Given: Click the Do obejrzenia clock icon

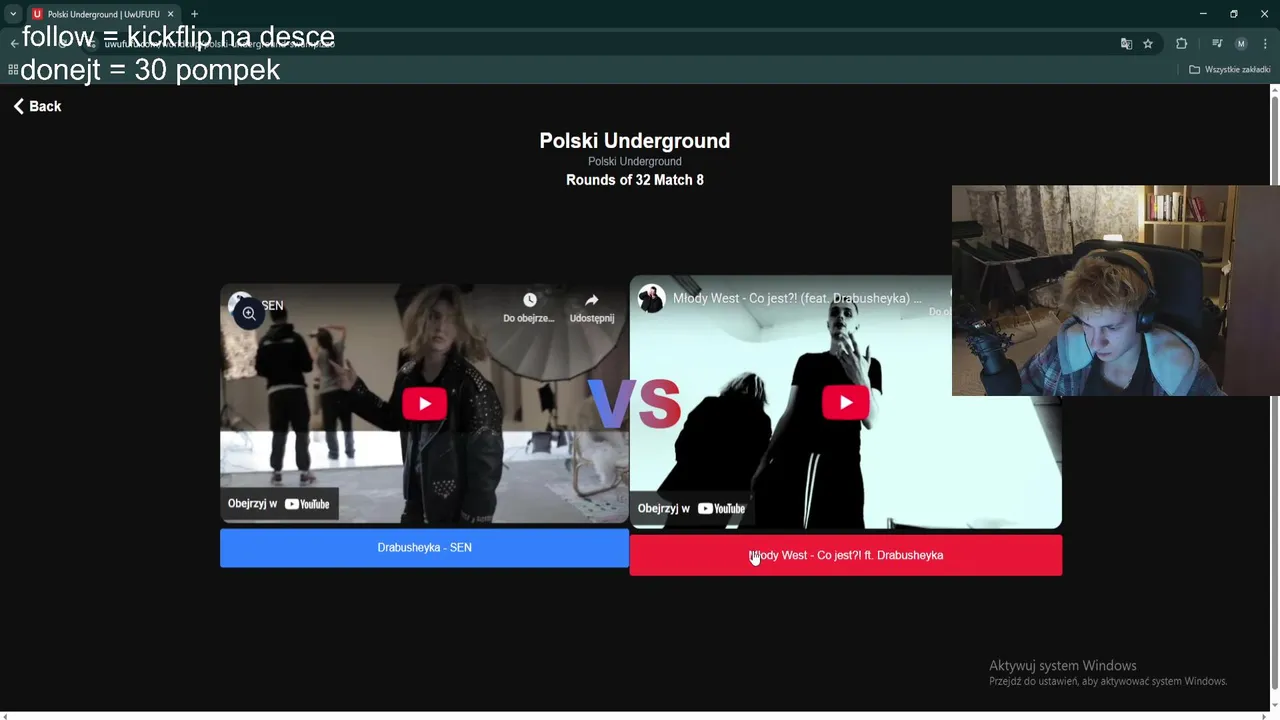Looking at the screenshot, I should click(529, 300).
